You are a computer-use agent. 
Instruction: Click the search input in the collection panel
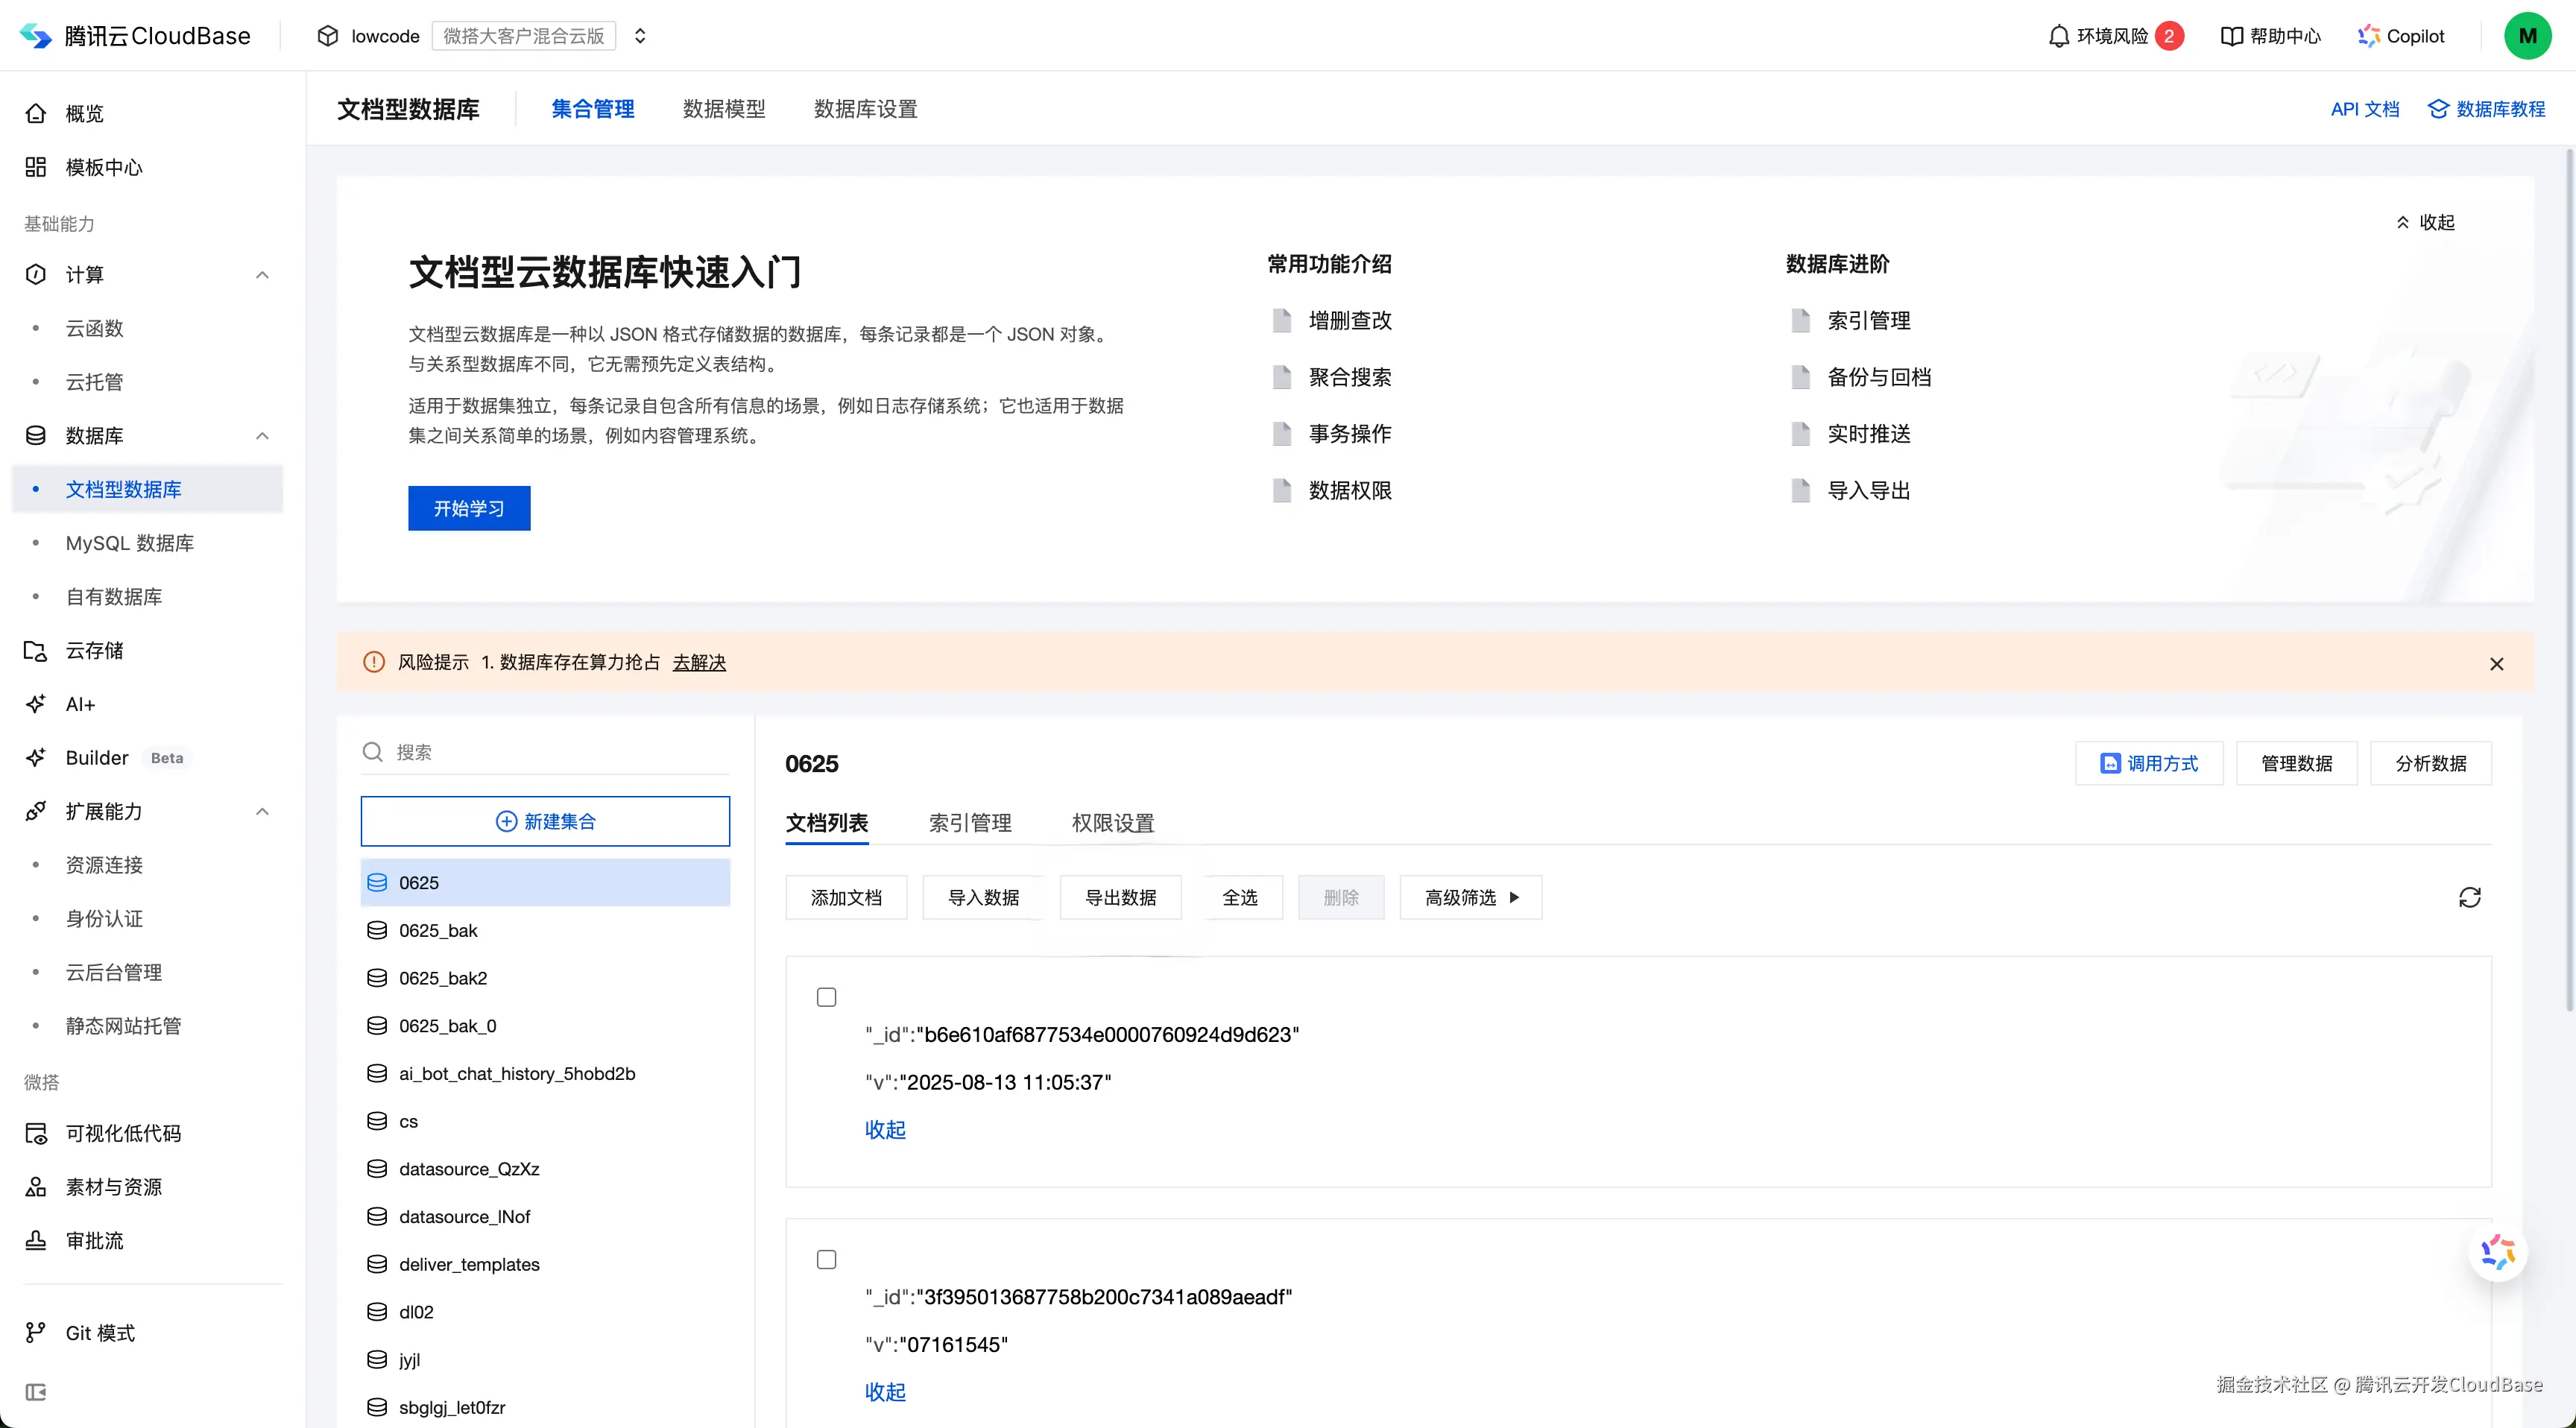[x=545, y=752]
